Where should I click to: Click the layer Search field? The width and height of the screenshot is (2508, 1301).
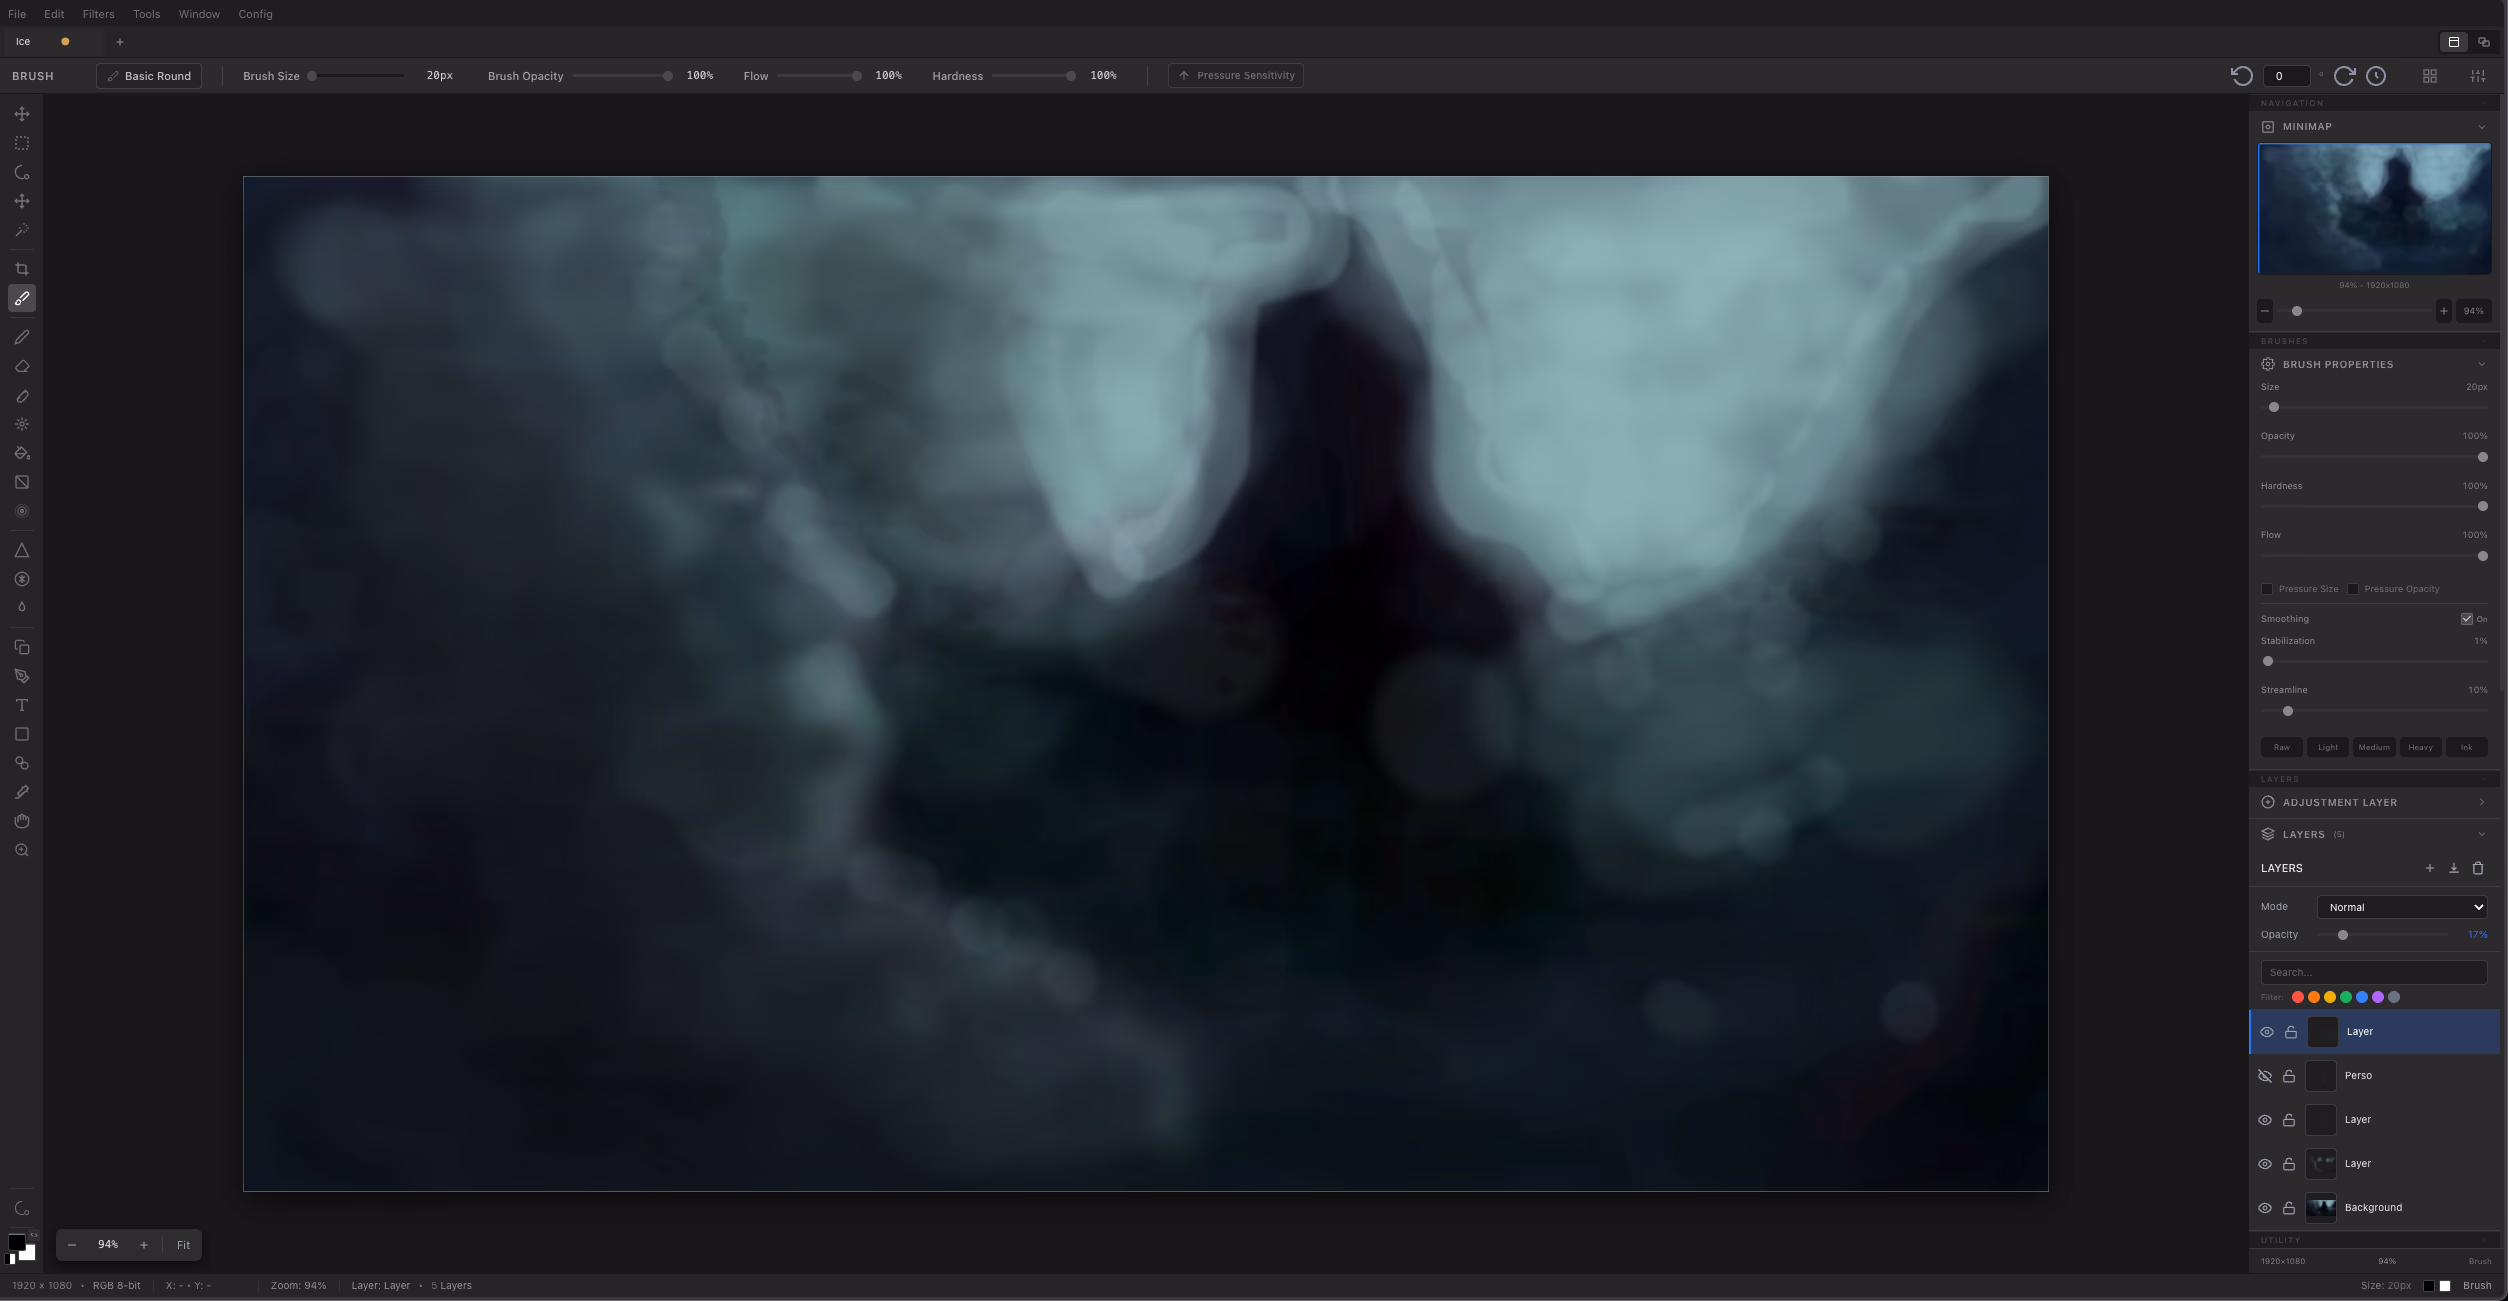(x=2374, y=972)
